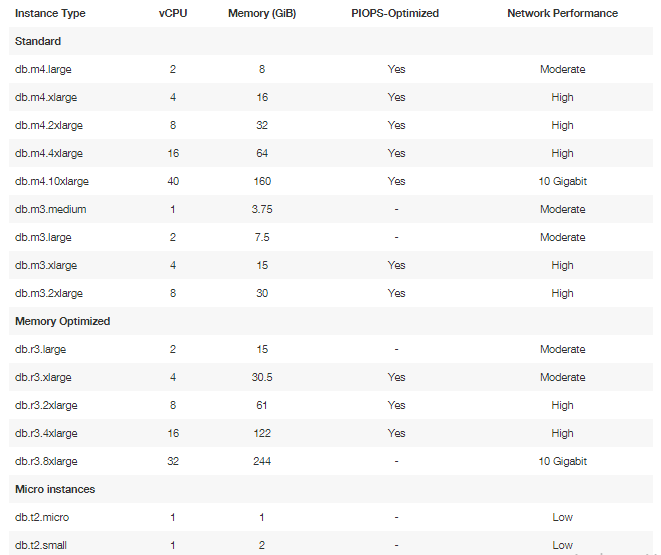The width and height of the screenshot is (661, 555).
Task: Select the db.t2.micro instance name
Action: click(42, 517)
